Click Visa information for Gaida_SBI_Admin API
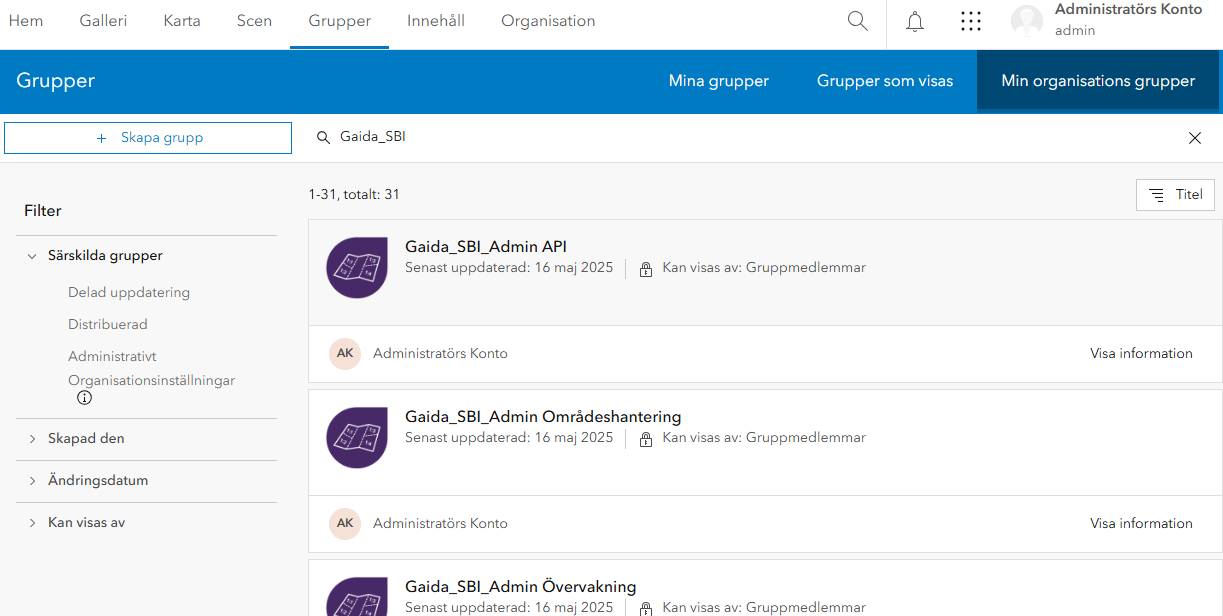Viewport: 1223px width, 616px height. coord(1141,353)
